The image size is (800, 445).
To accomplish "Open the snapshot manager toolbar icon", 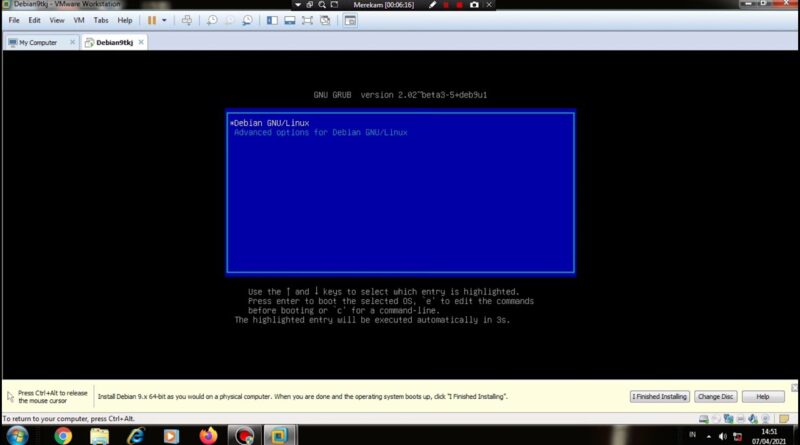I will point(247,20).
